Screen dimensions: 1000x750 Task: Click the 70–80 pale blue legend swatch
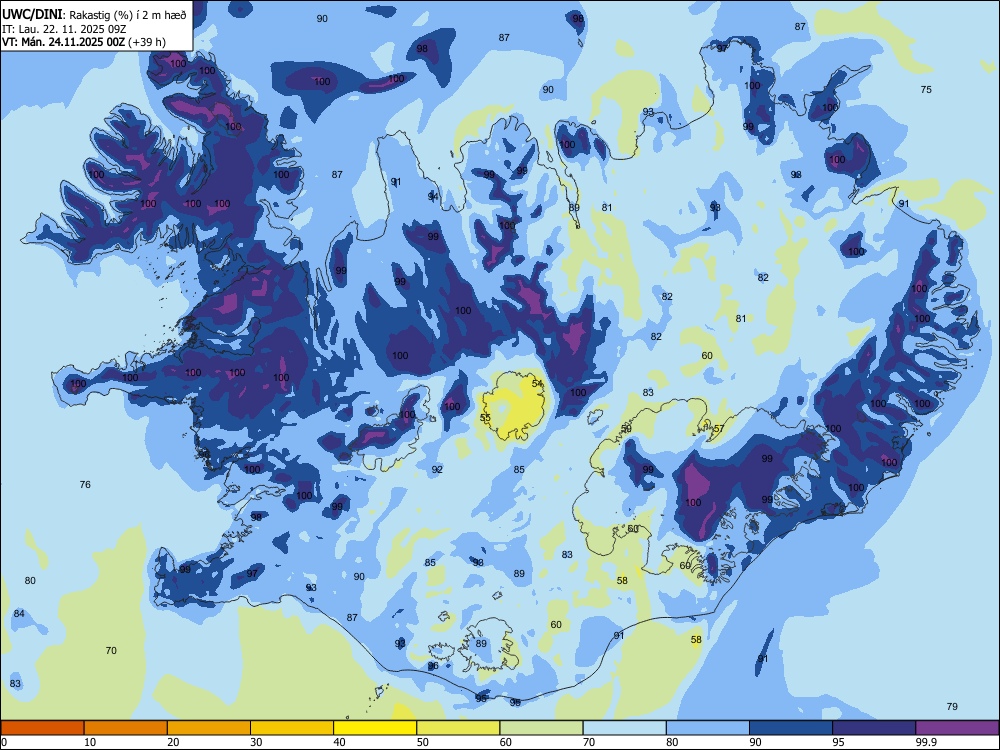[x=624, y=728]
